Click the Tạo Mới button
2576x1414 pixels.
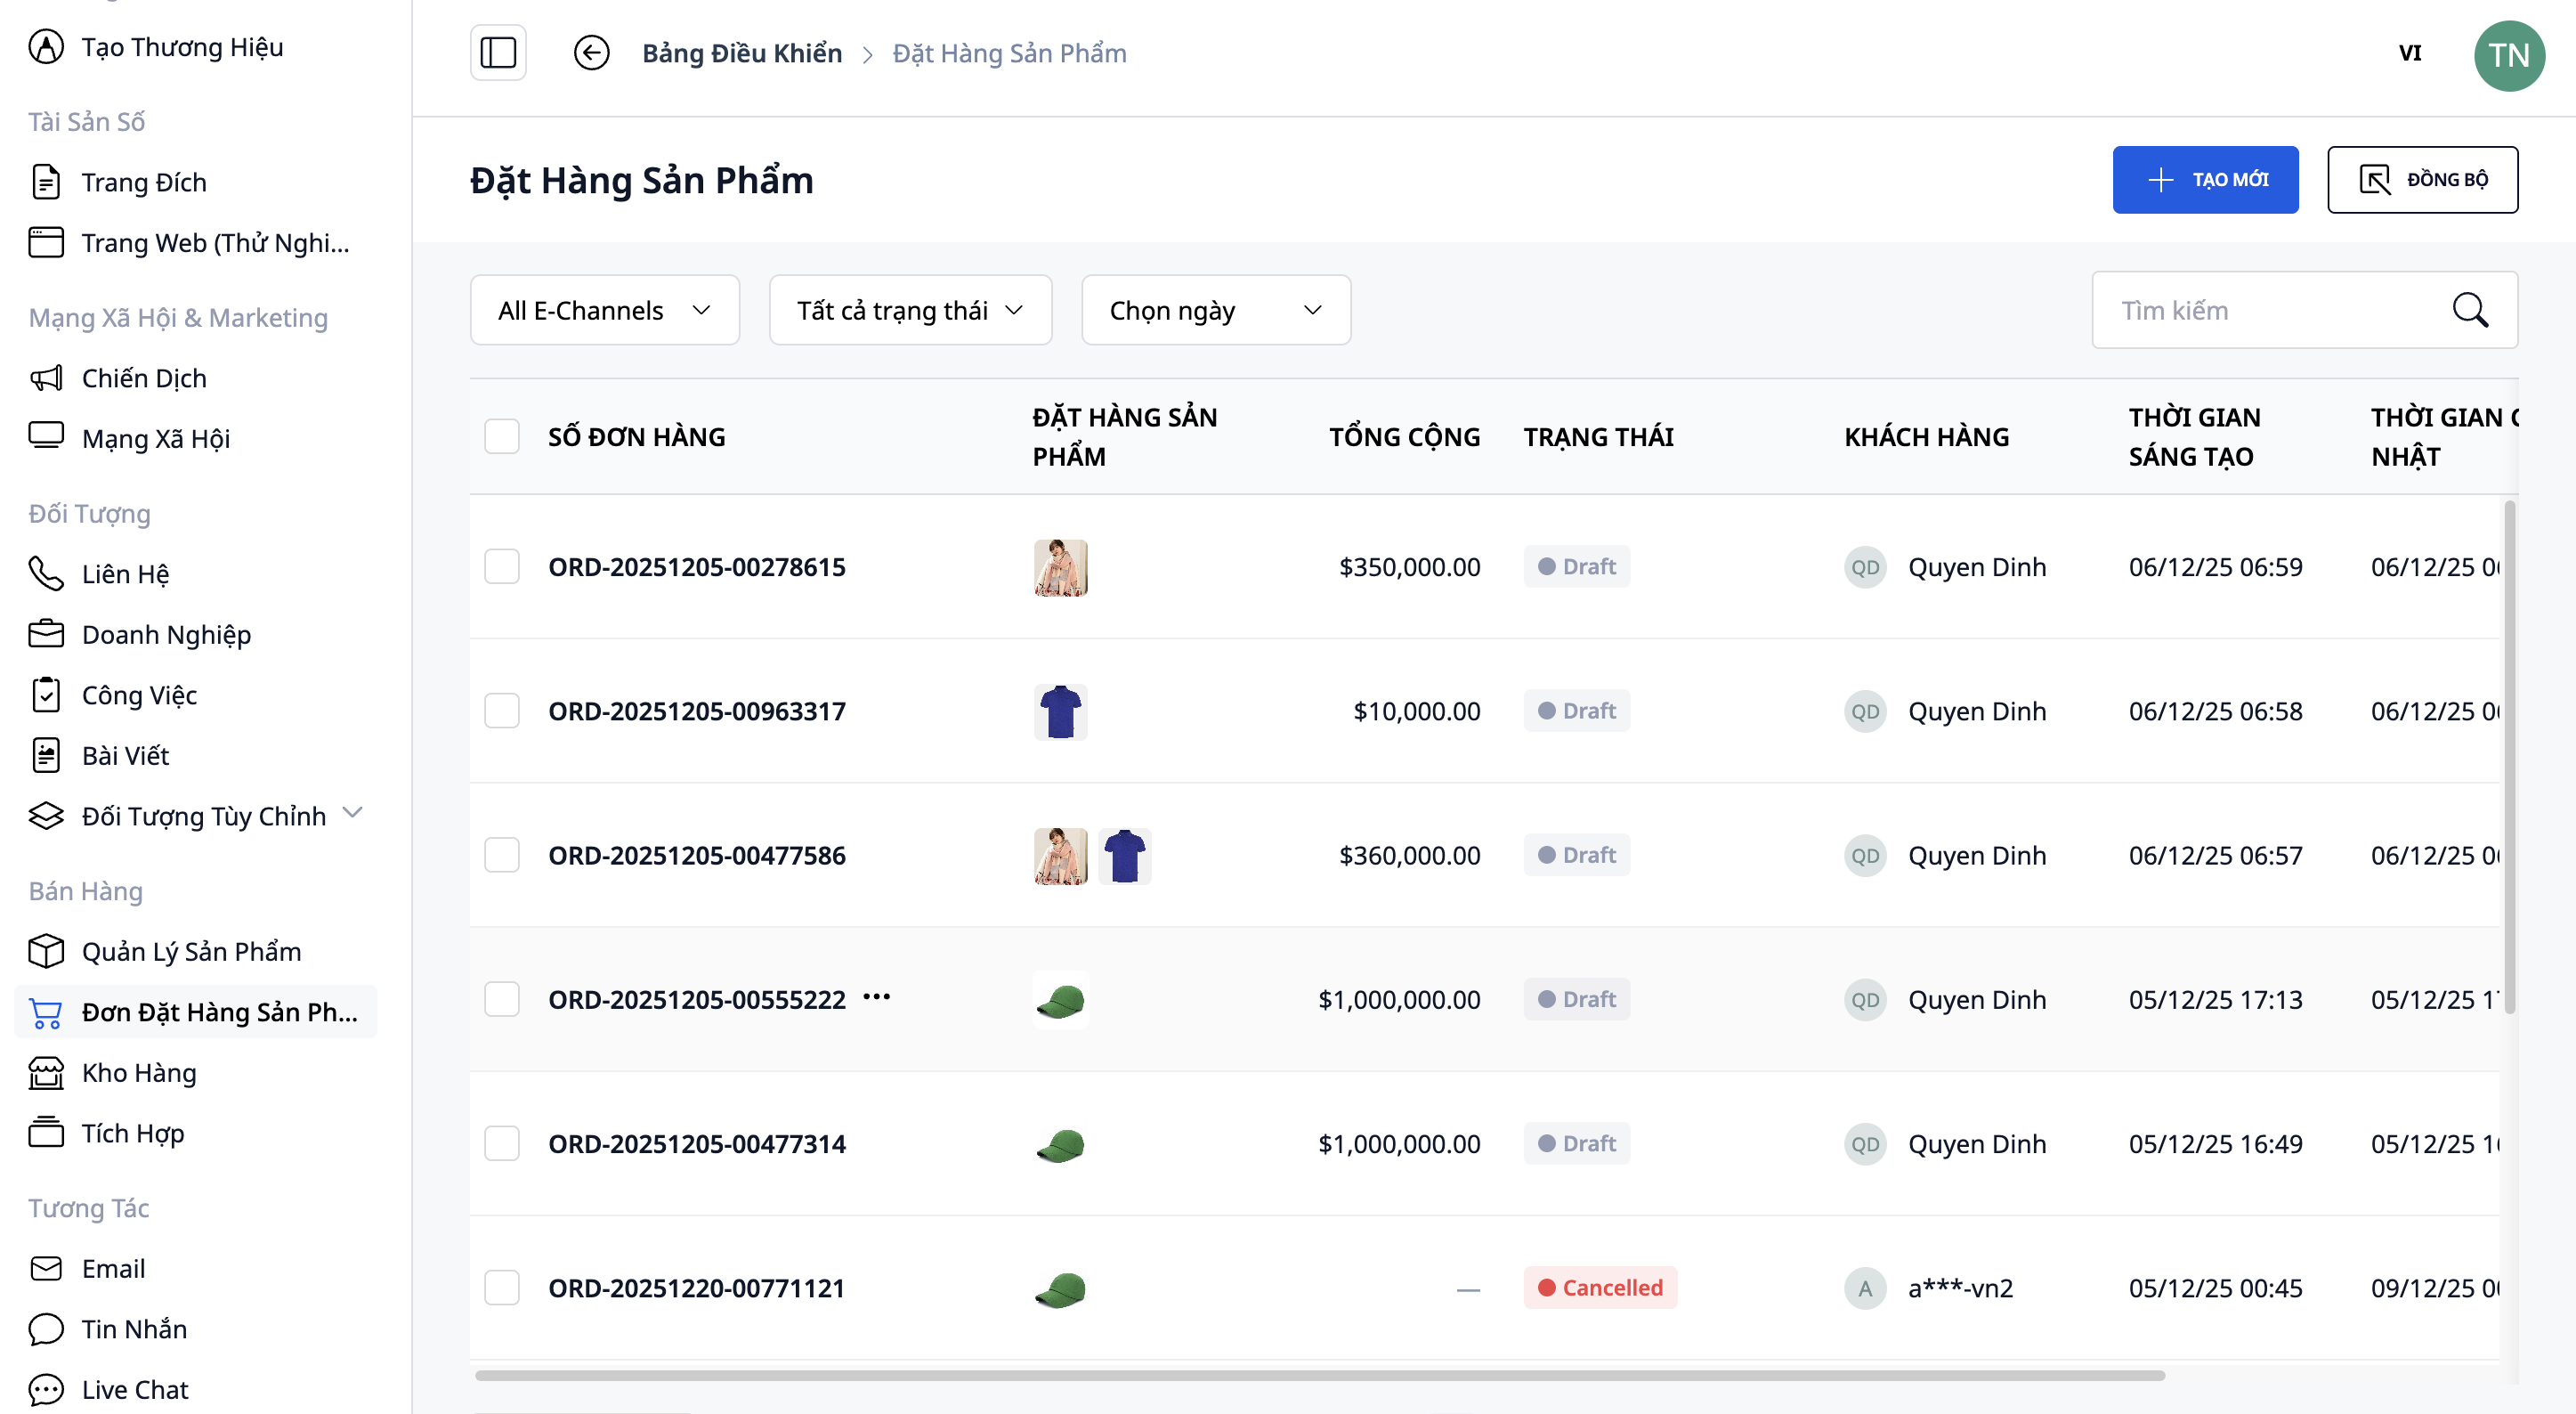pyautogui.click(x=2204, y=180)
